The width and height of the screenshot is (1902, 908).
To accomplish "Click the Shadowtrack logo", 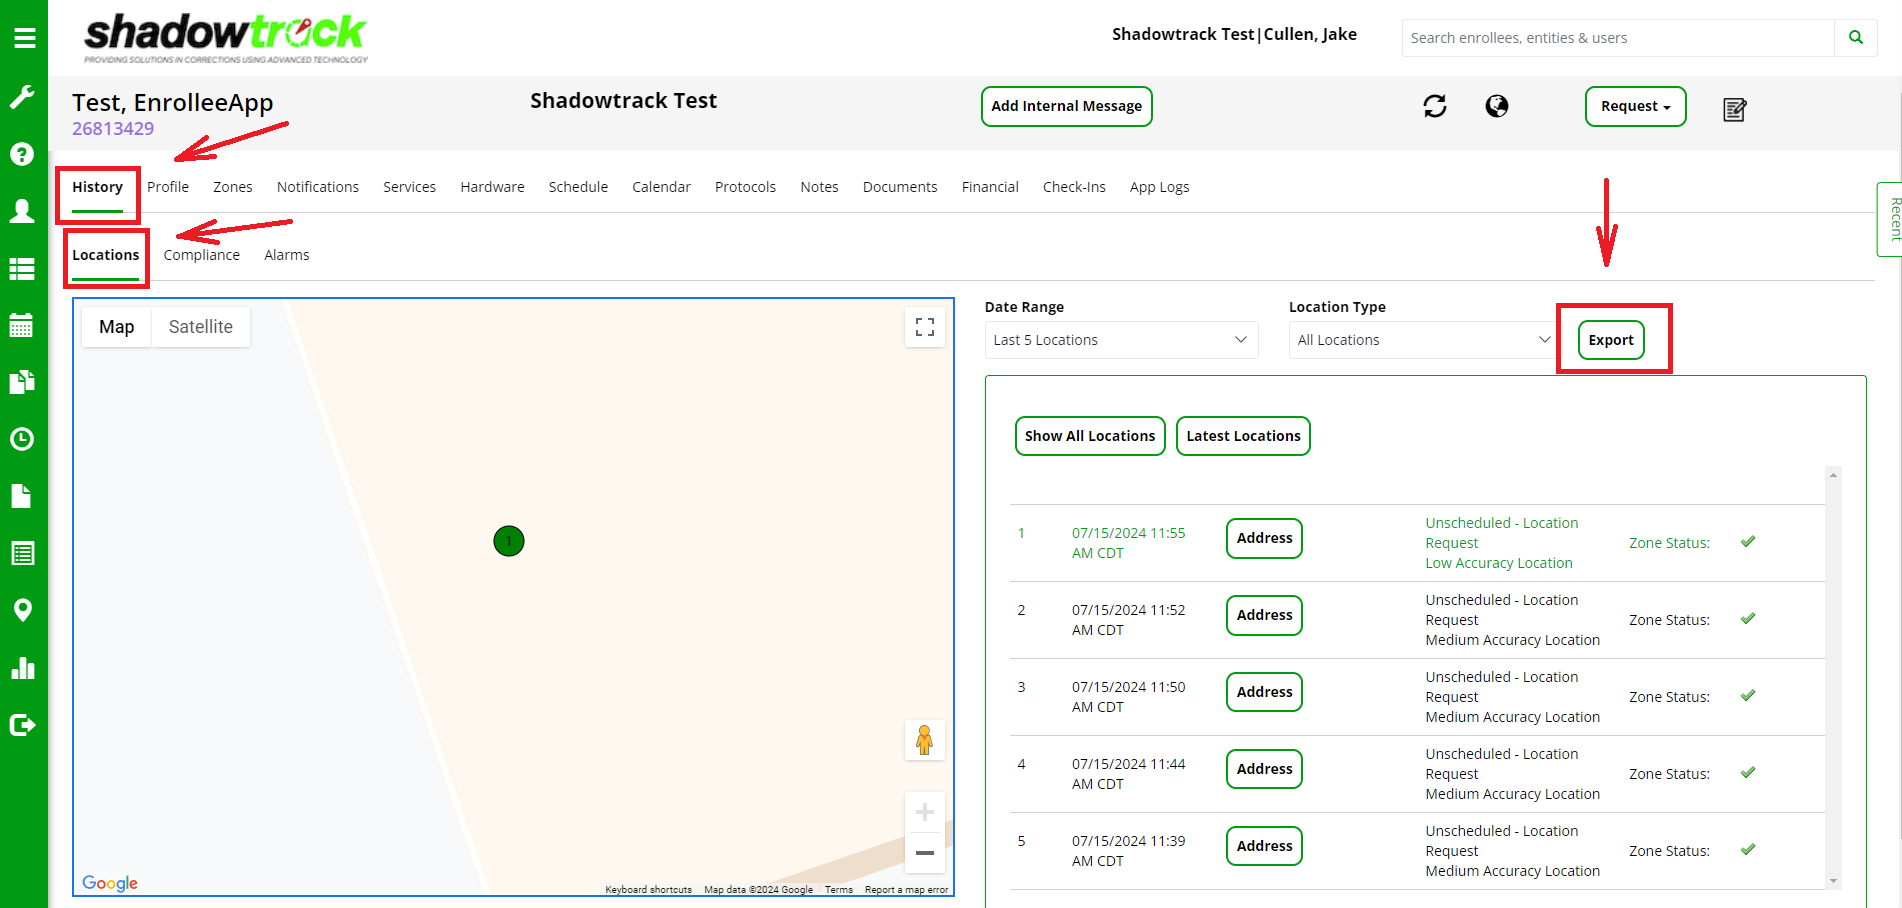I will pos(226,38).
